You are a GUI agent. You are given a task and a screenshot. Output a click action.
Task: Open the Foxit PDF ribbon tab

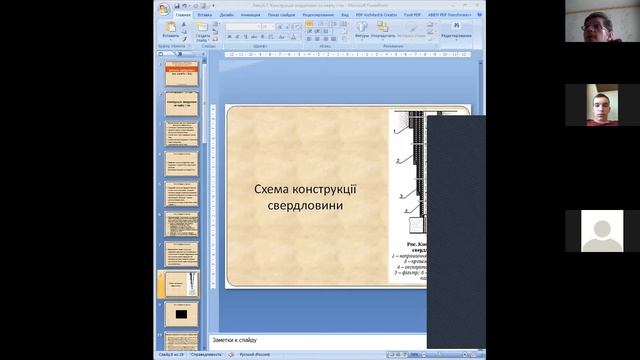pyautogui.click(x=412, y=15)
